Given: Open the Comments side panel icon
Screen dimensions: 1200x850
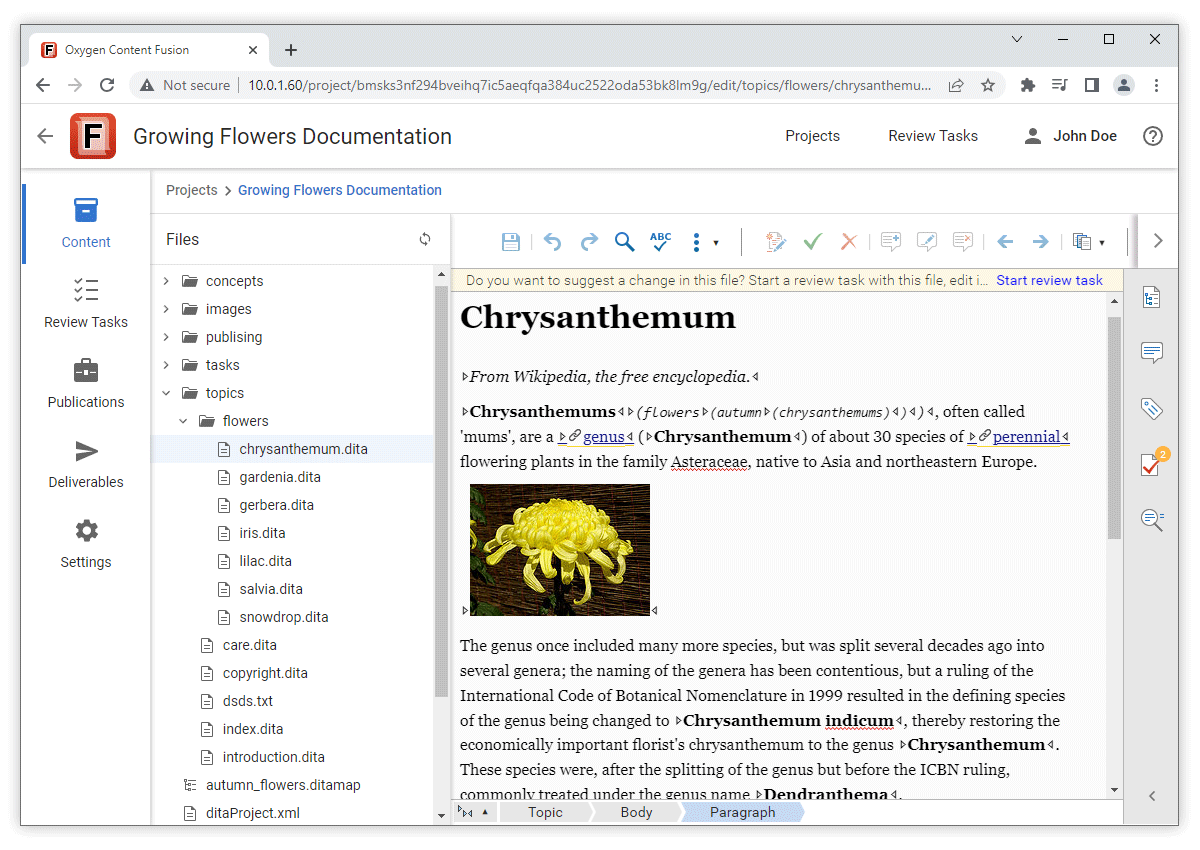Looking at the screenshot, I should (x=1152, y=352).
